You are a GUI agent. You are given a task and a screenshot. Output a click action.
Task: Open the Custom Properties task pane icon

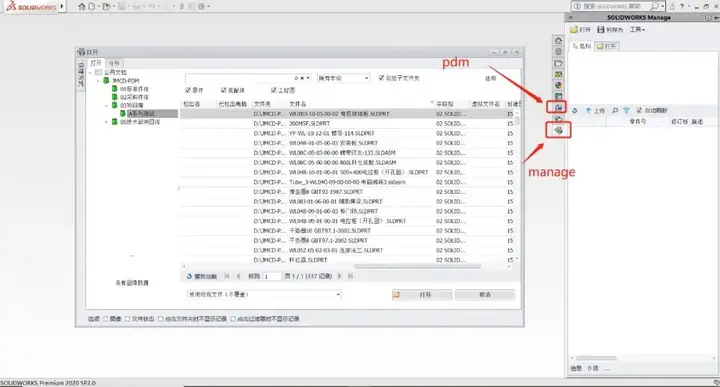click(x=558, y=96)
